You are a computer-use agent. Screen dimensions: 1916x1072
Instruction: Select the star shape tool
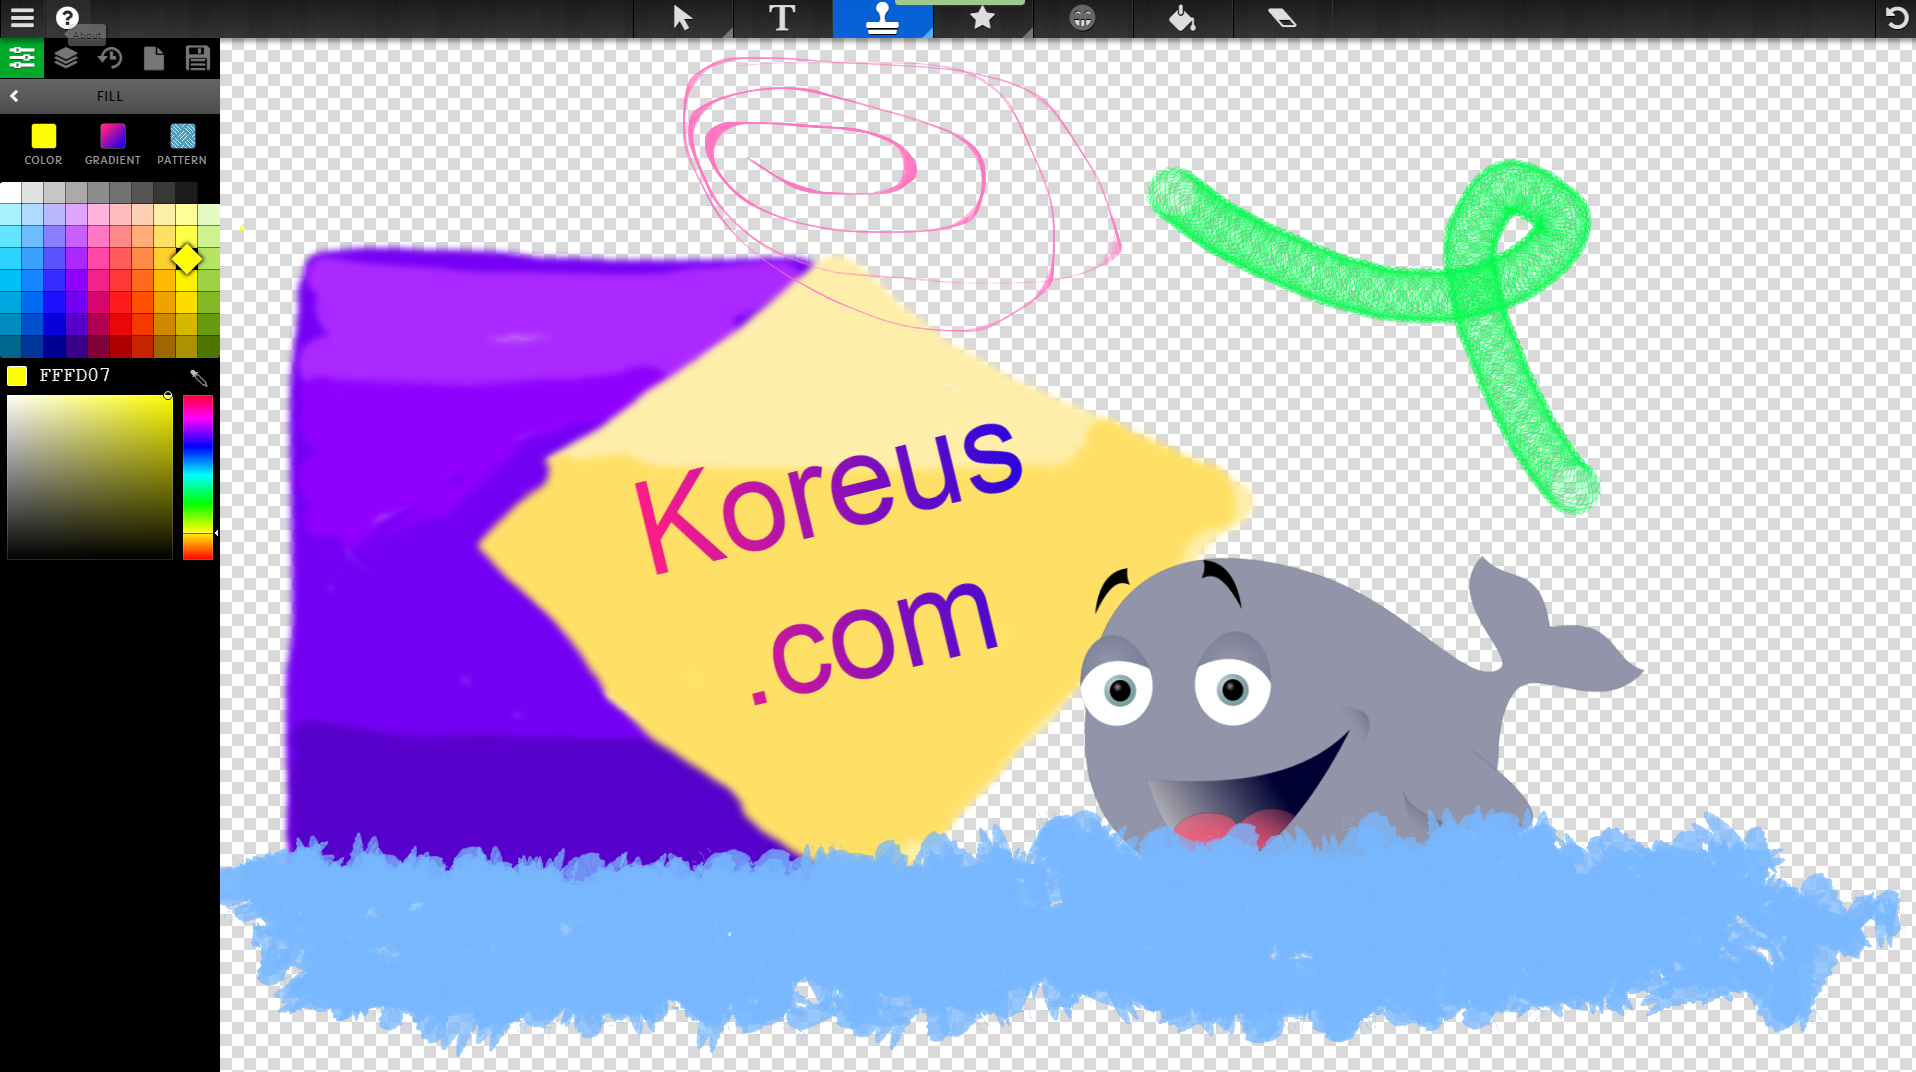click(x=982, y=18)
